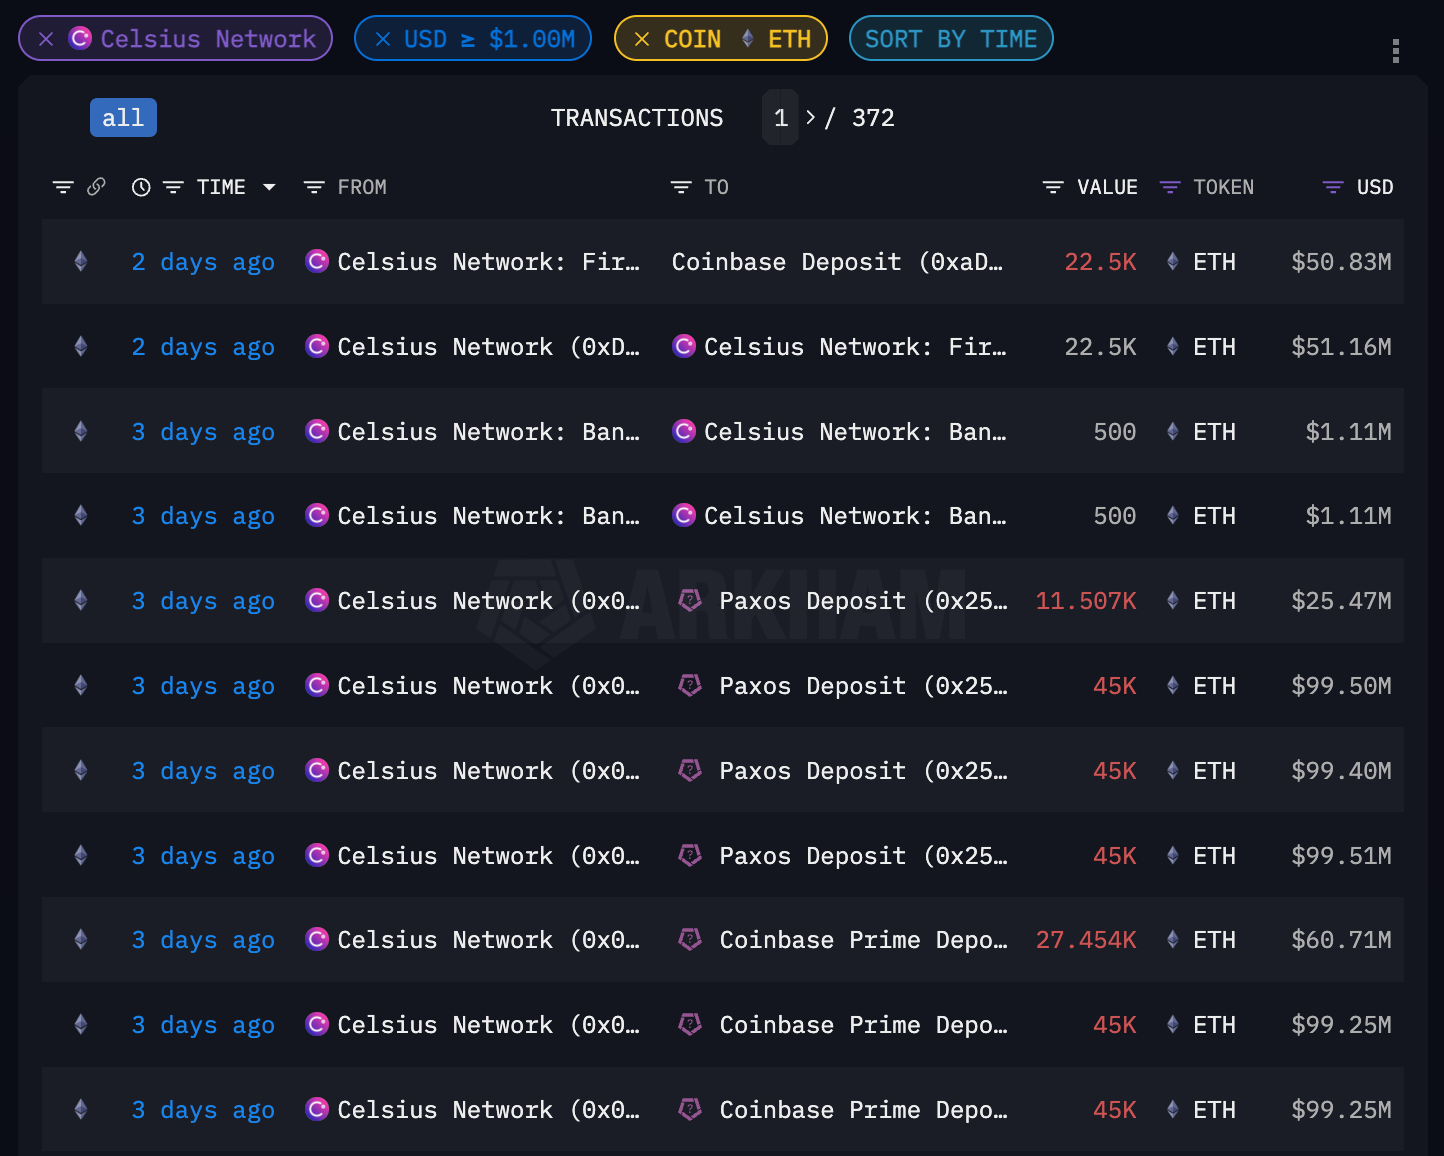Click the Celsius logo in the filter chip

tap(80, 38)
